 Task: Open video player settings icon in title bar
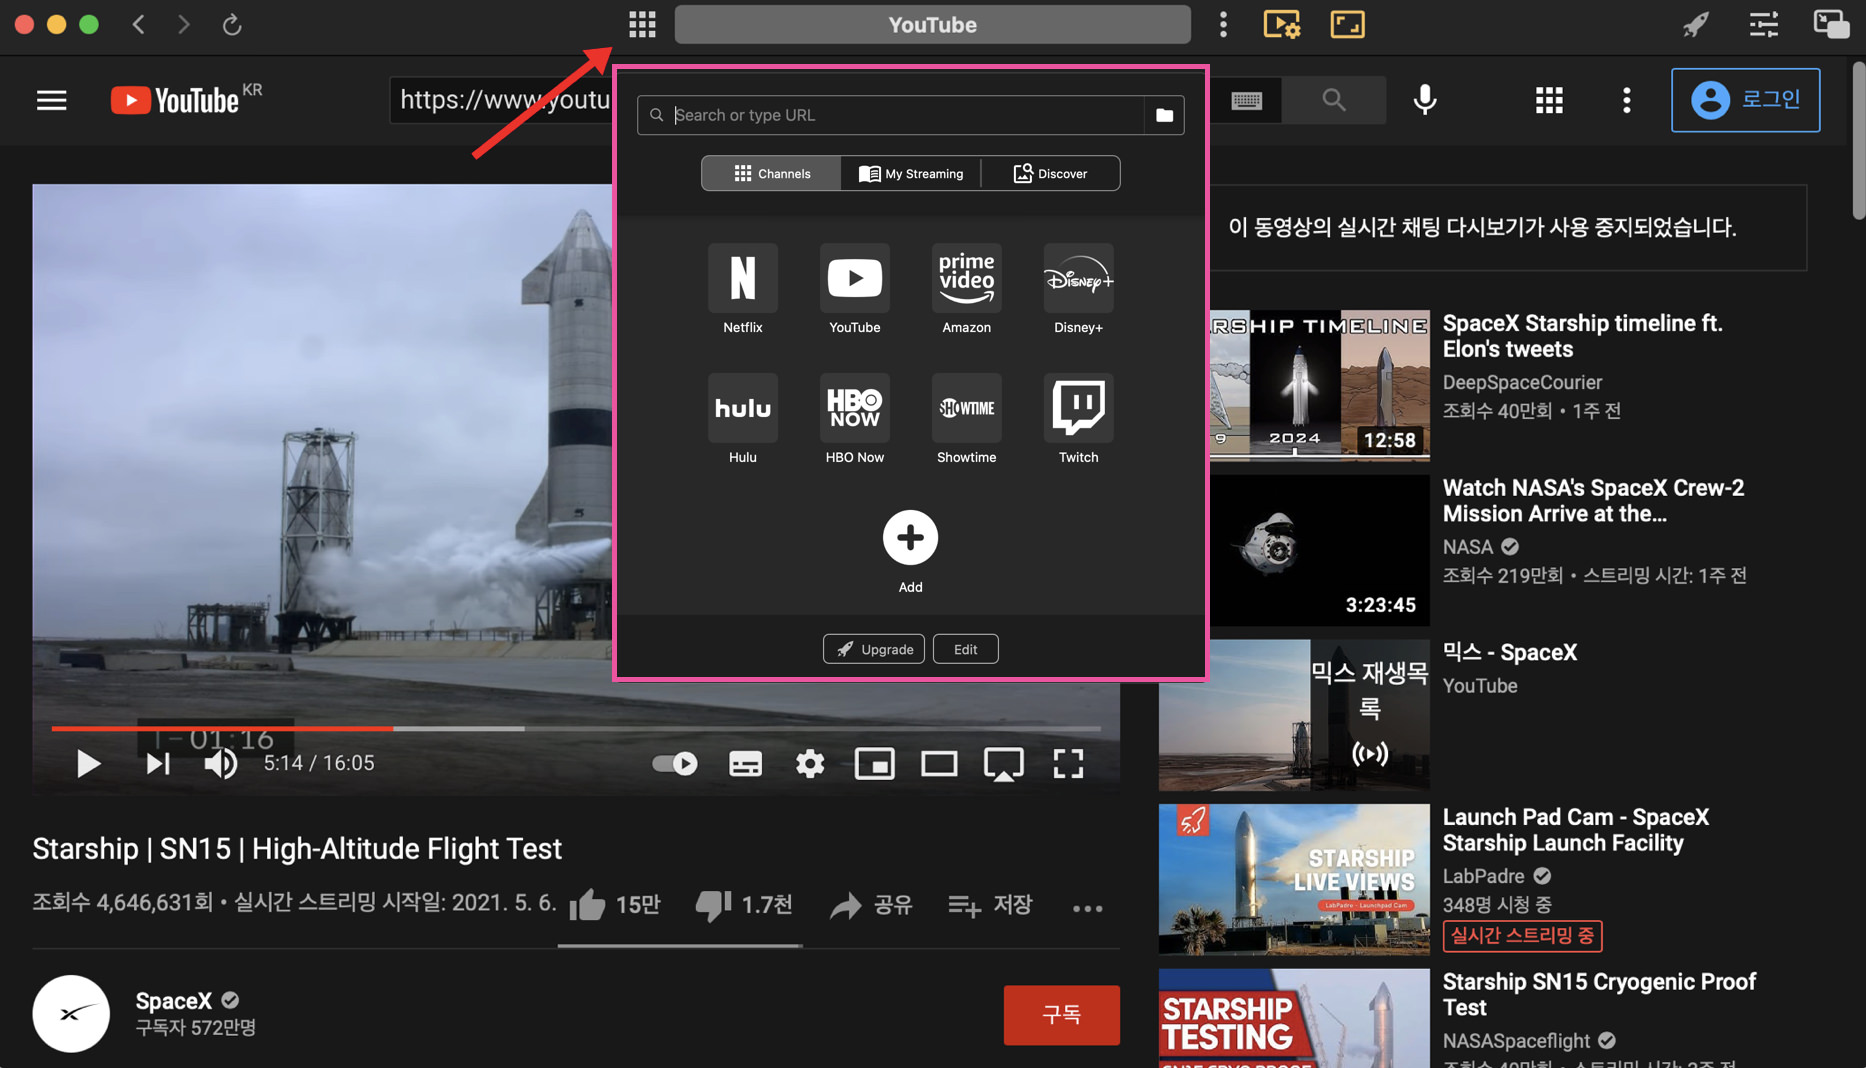pos(1282,24)
